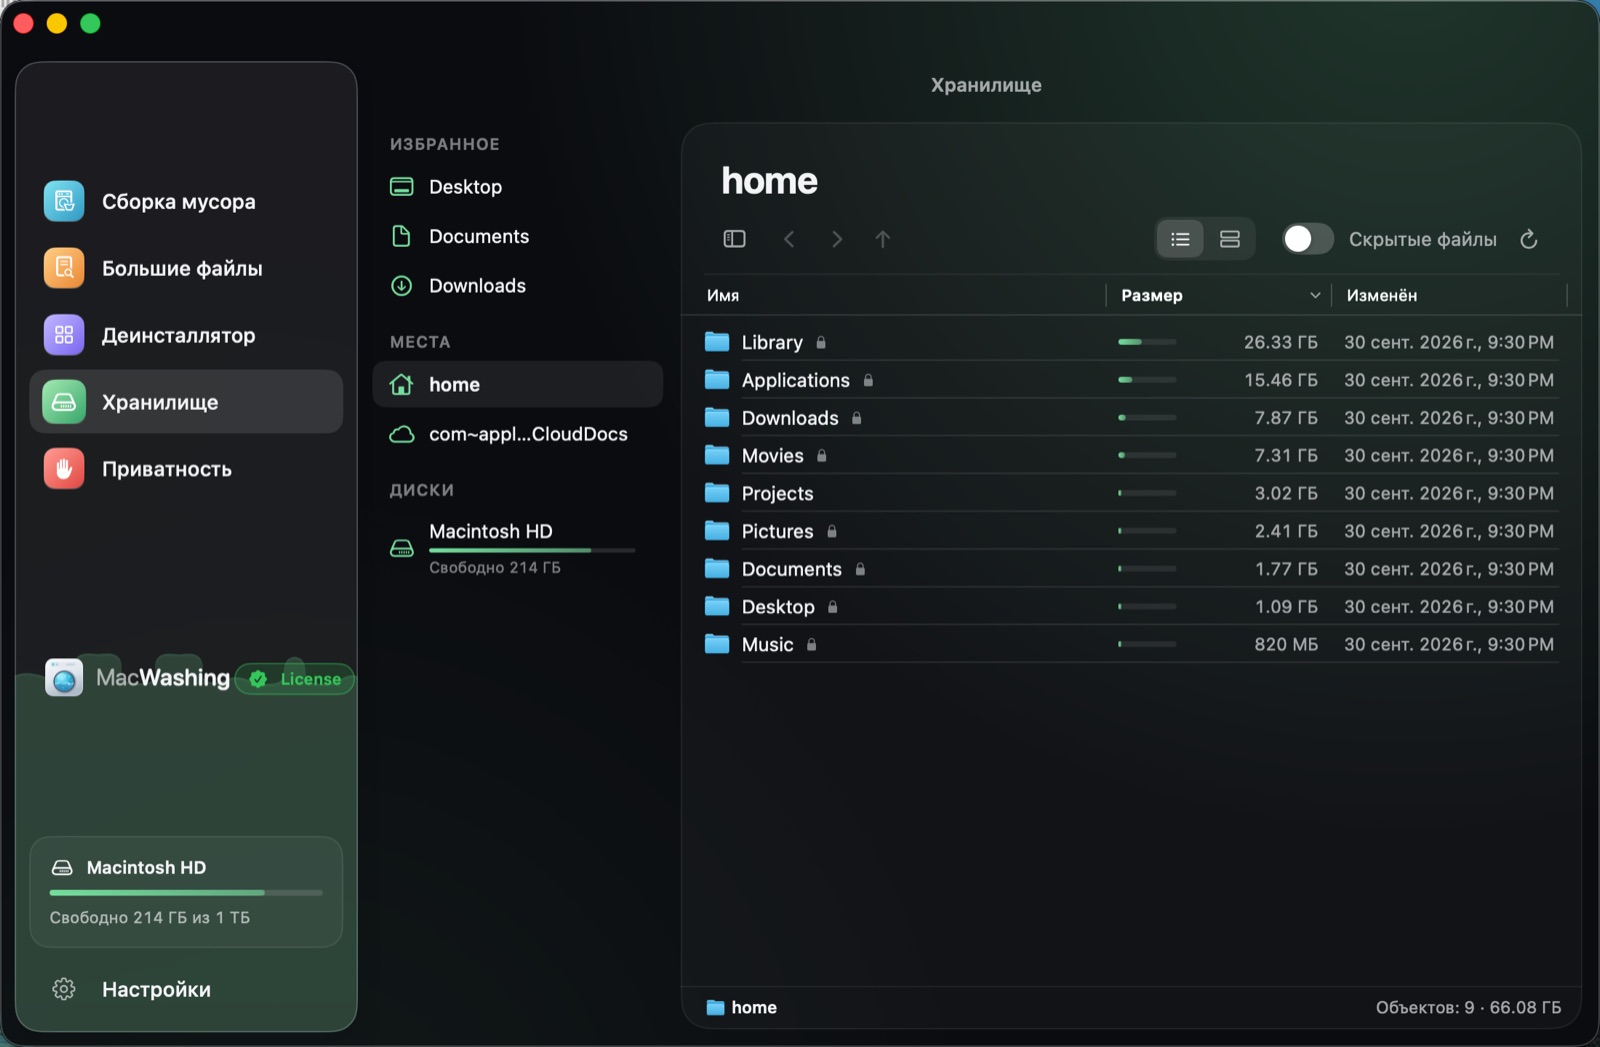Select Desktop in ИЗБРАННОЕ
The width and height of the screenshot is (1600, 1047).
[518, 187]
